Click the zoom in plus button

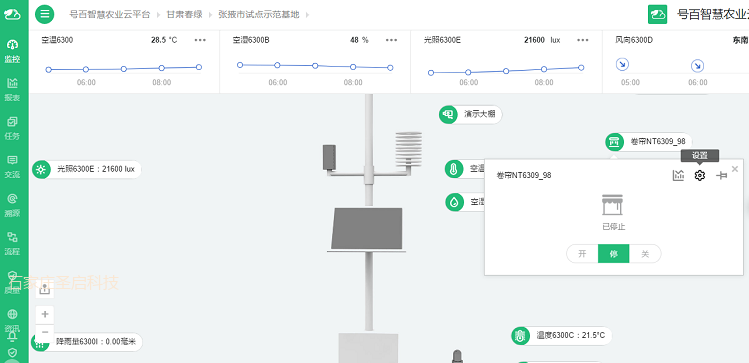tap(45, 314)
